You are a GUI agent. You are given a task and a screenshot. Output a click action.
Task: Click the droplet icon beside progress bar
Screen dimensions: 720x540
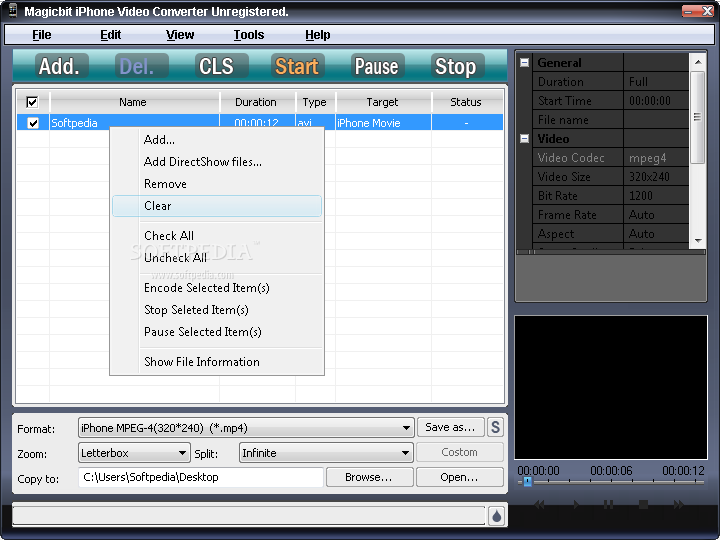pos(496,517)
